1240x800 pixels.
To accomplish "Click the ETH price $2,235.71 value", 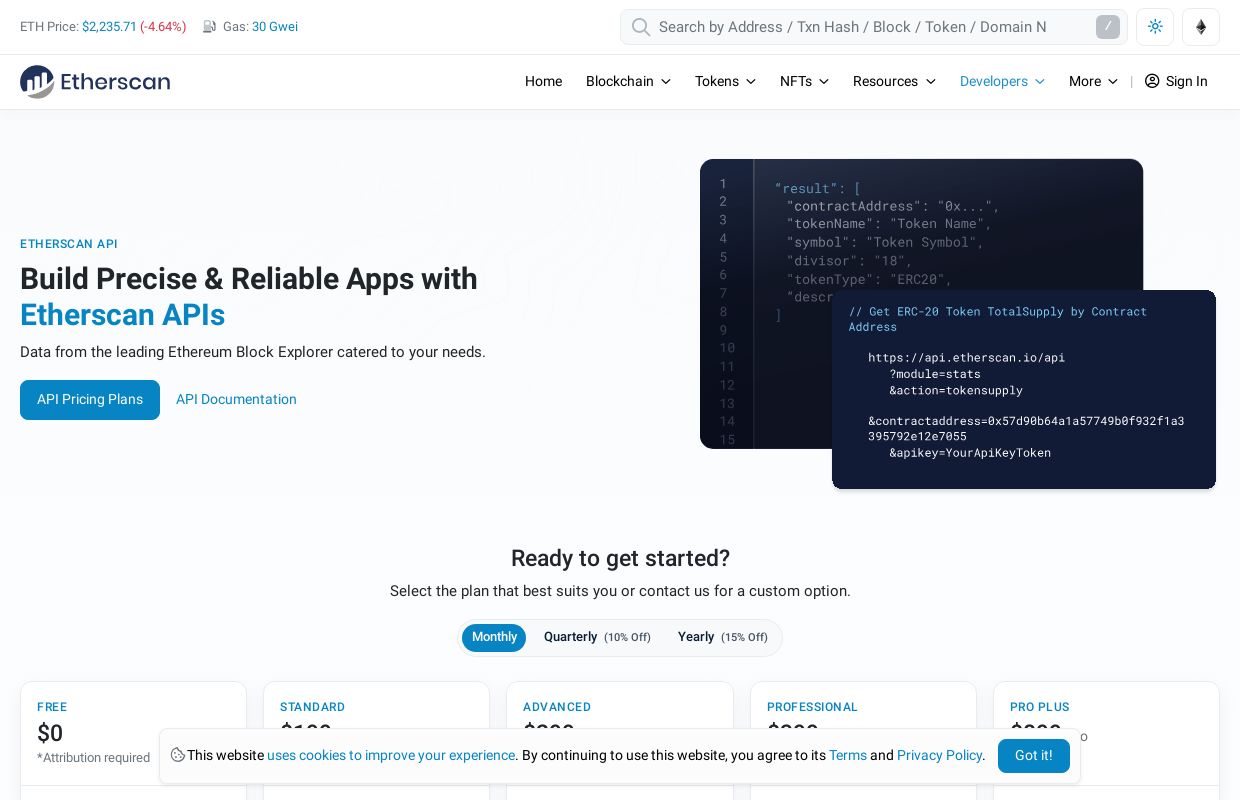I will pos(109,27).
